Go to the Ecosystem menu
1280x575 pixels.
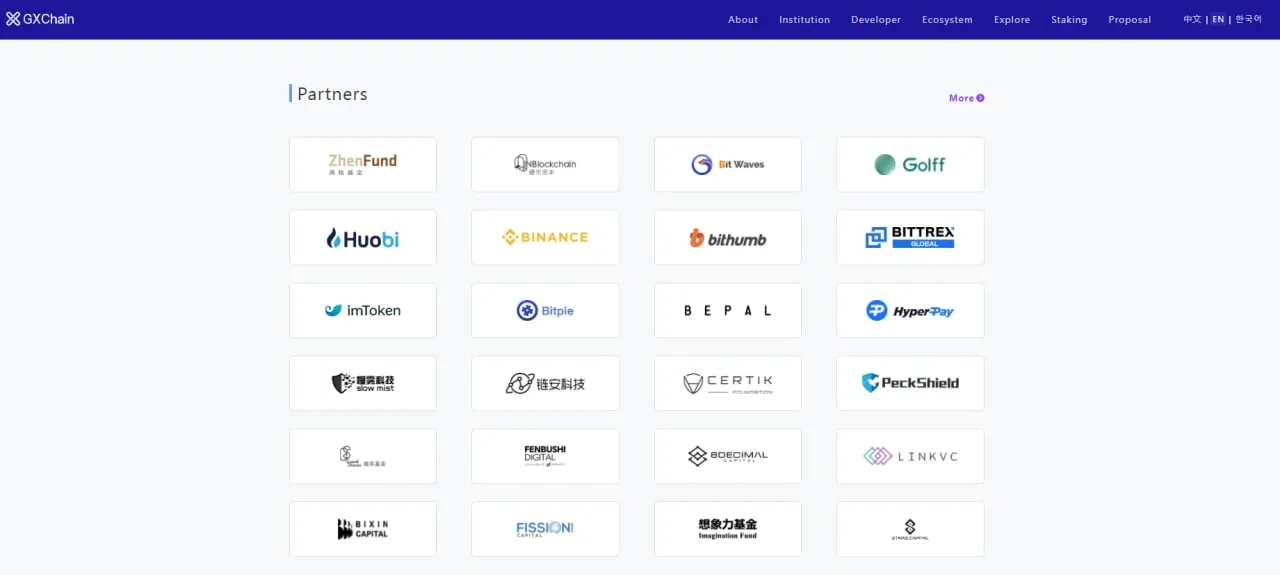tap(947, 20)
